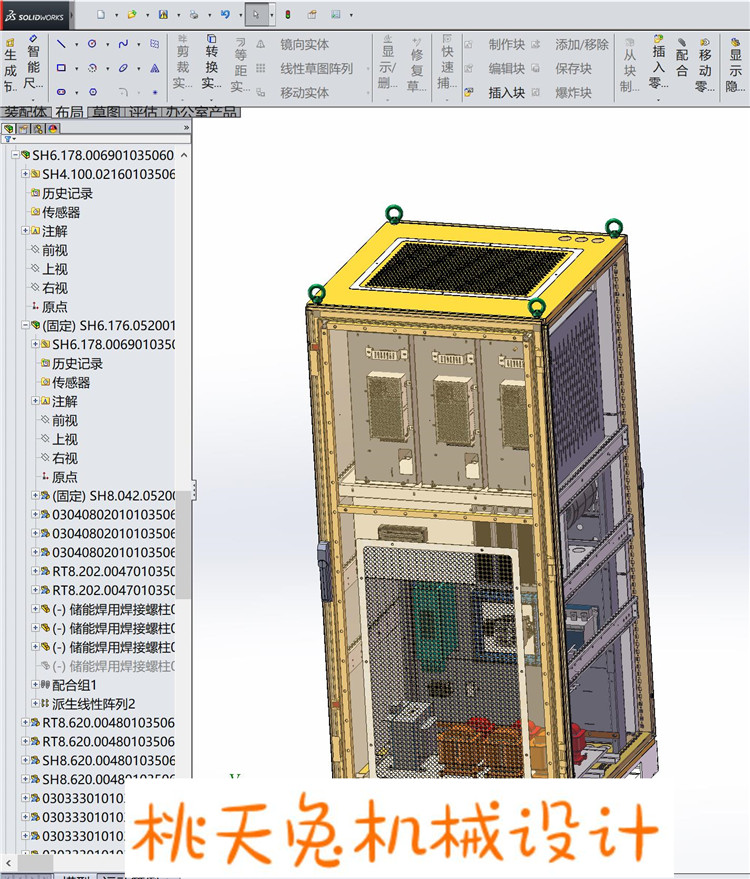Click 生成布局 create layout button
Viewport: 750px width, 879px height.
[10, 66]
